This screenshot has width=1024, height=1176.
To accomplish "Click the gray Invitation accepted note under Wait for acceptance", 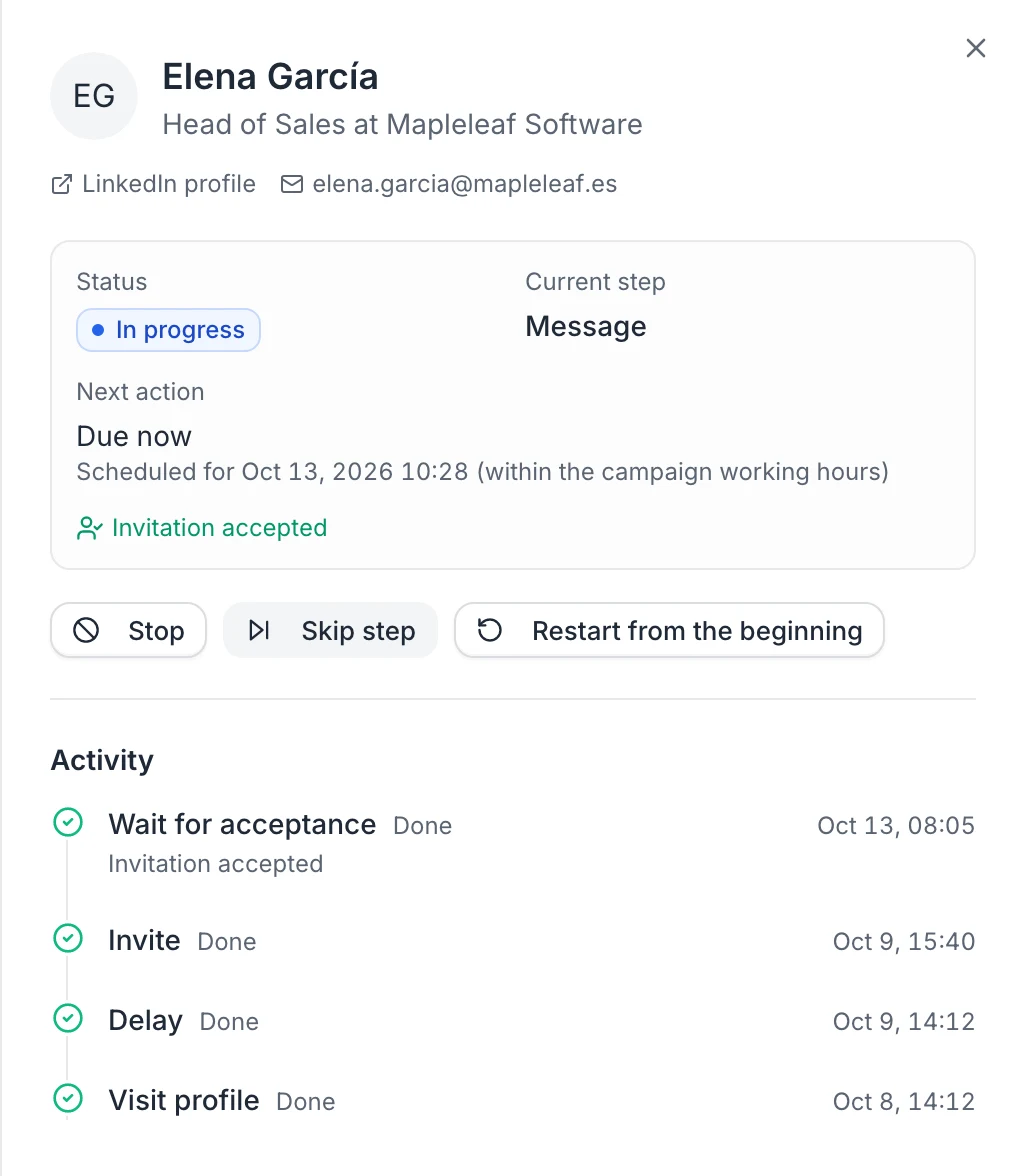I will tap(215, 864).
